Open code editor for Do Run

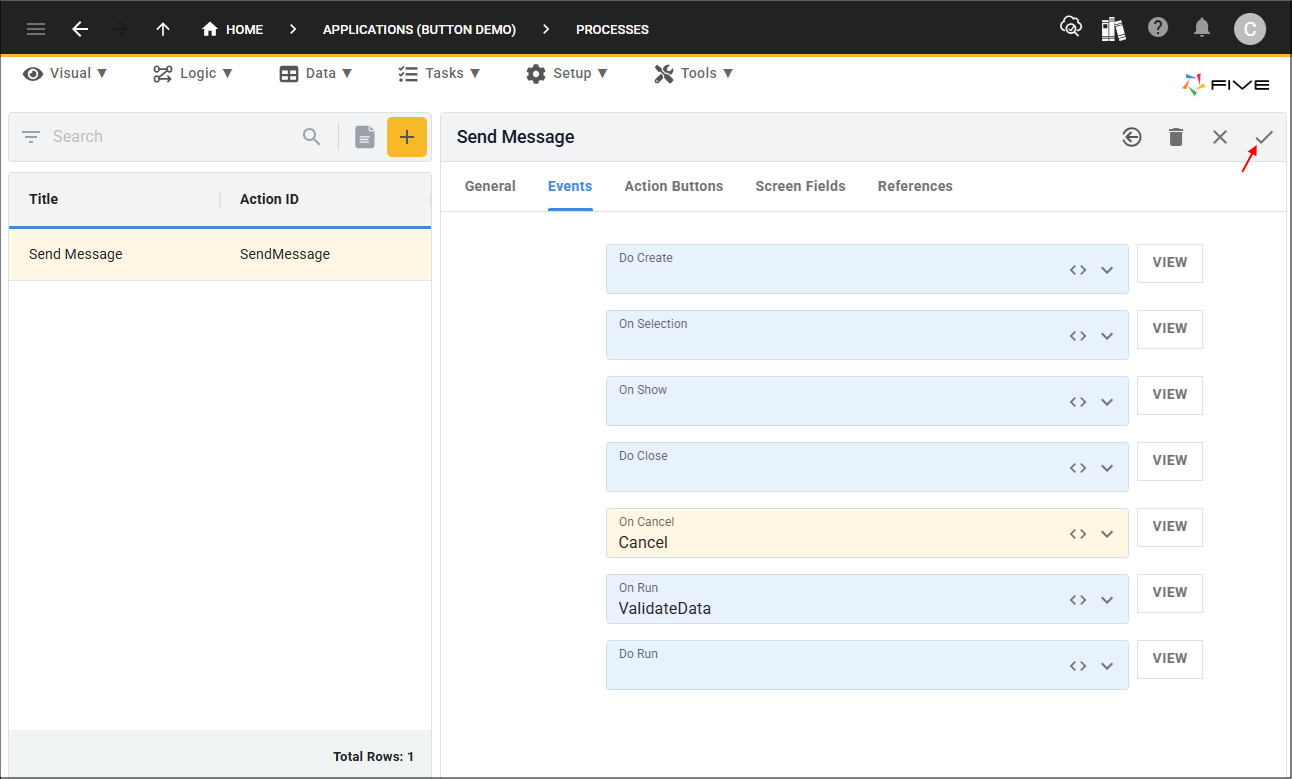1078,666
